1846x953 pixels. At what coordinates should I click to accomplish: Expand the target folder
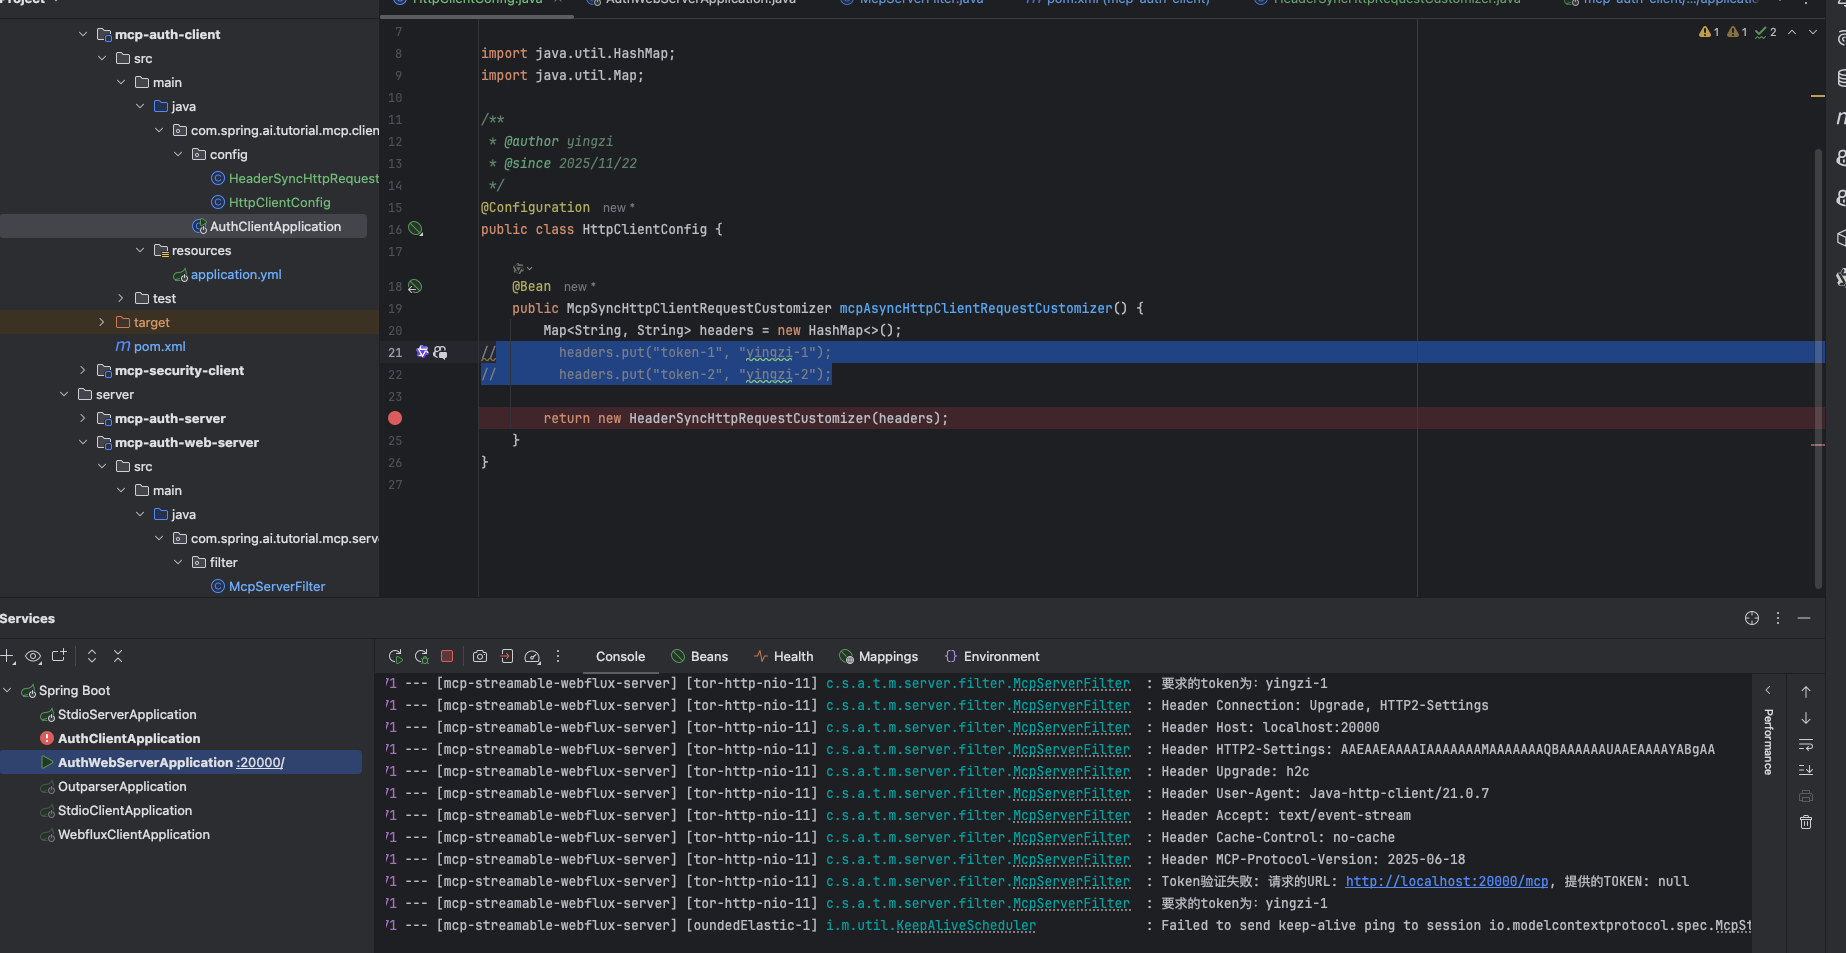click(x=102, y=322)
